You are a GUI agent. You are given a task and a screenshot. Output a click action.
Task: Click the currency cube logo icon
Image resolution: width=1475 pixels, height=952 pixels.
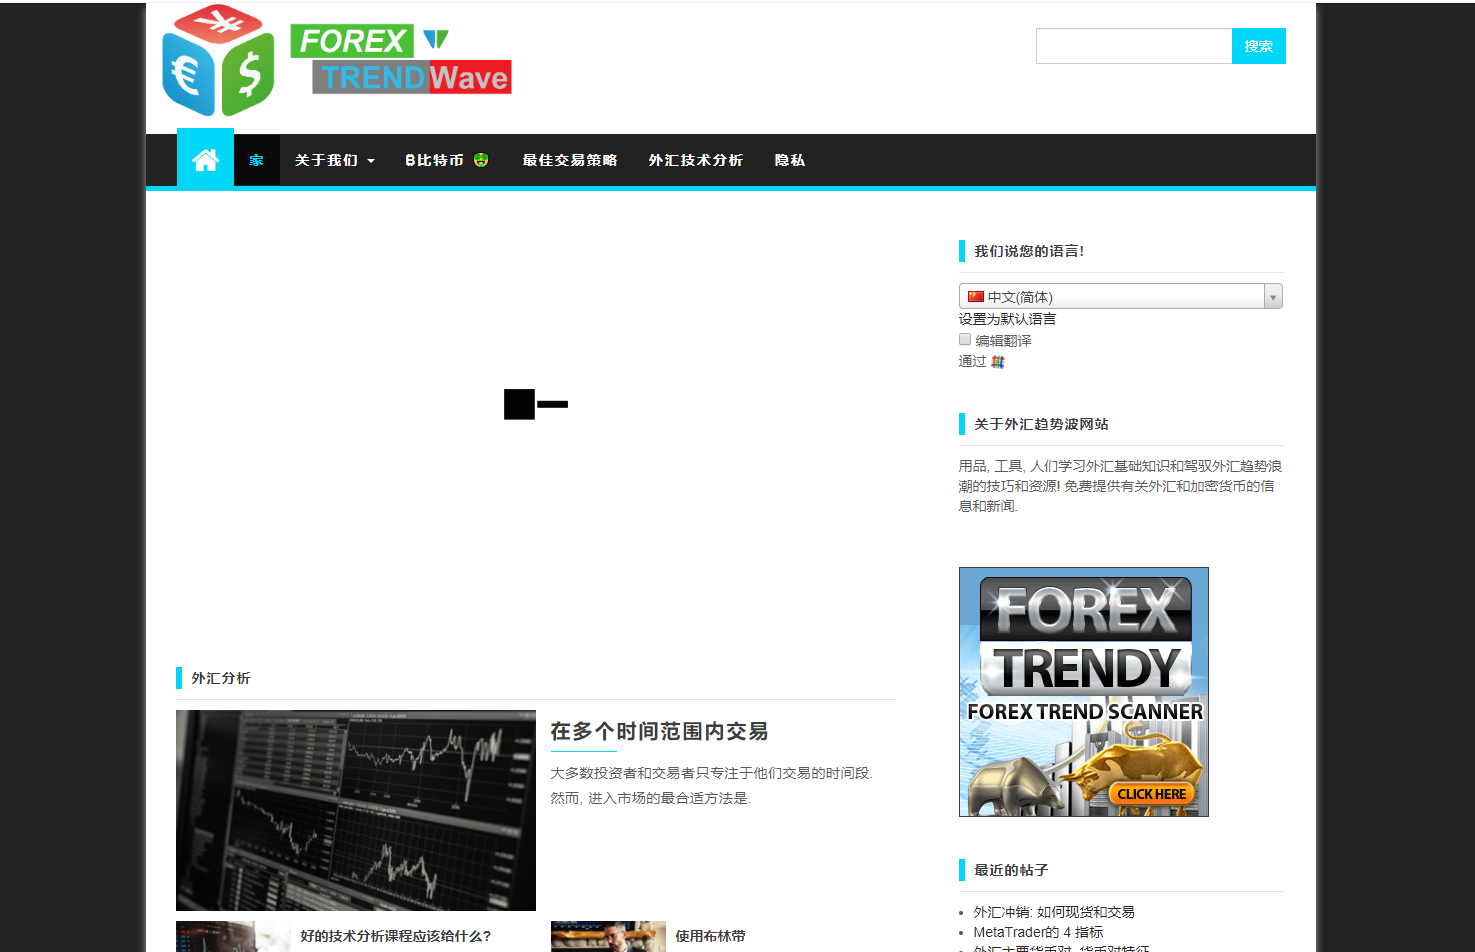pyautogui.click(x=218, y=61)
